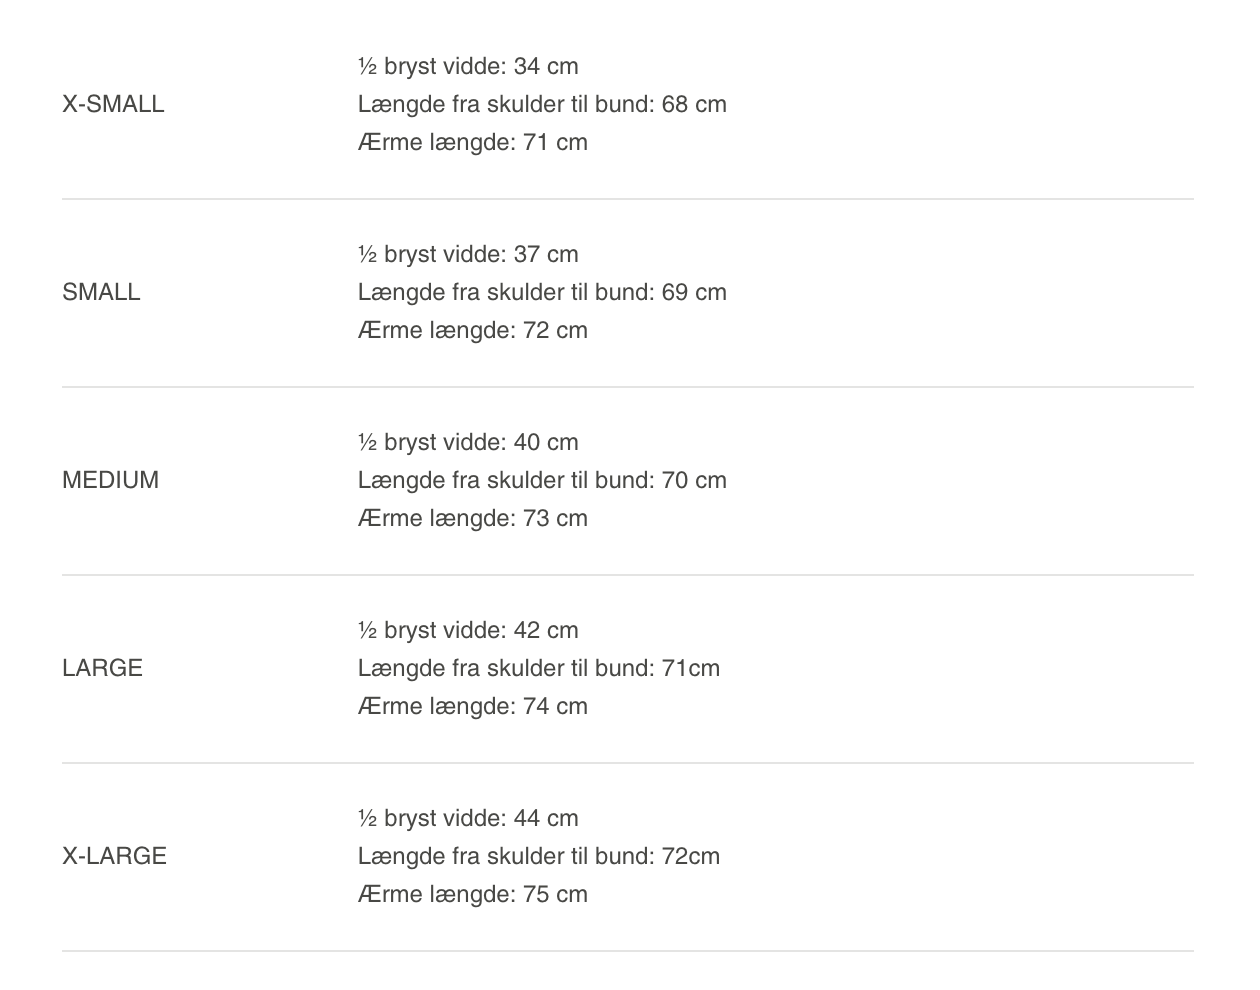Click 'Længde fra skulder til bund: 72cm'
This screenshot has width=1260, height=990.
539,856
